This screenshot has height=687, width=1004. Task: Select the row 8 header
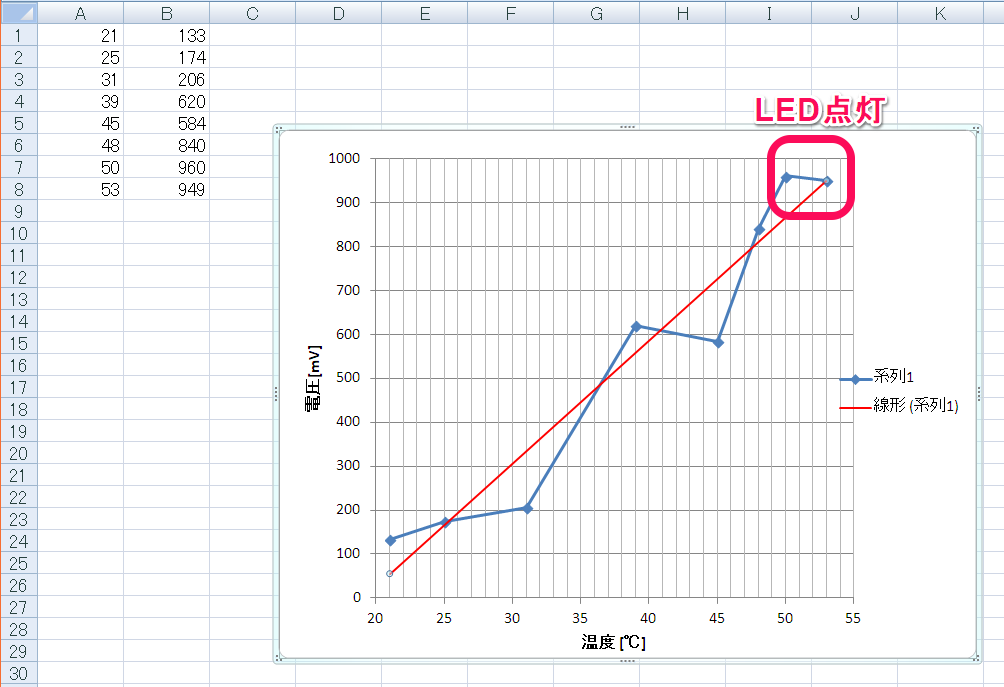pos(18,189)
